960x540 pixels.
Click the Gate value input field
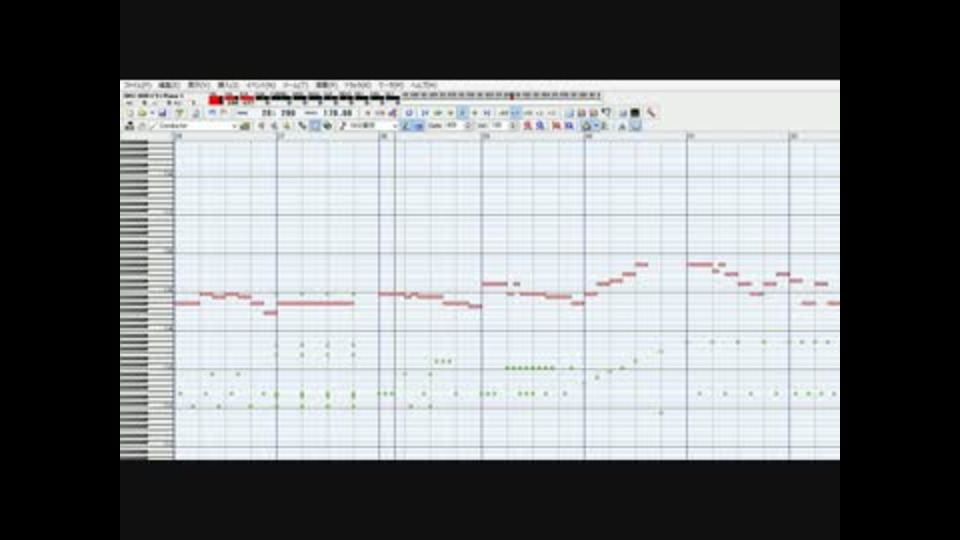point(454,126)
